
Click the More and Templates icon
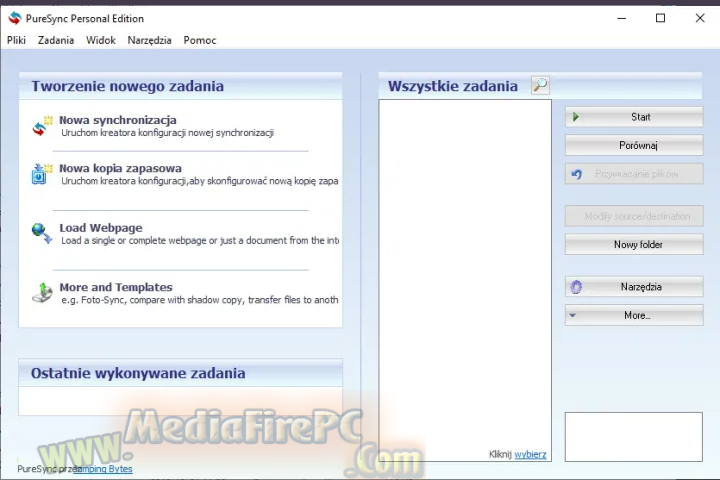(x=42, y=293)
